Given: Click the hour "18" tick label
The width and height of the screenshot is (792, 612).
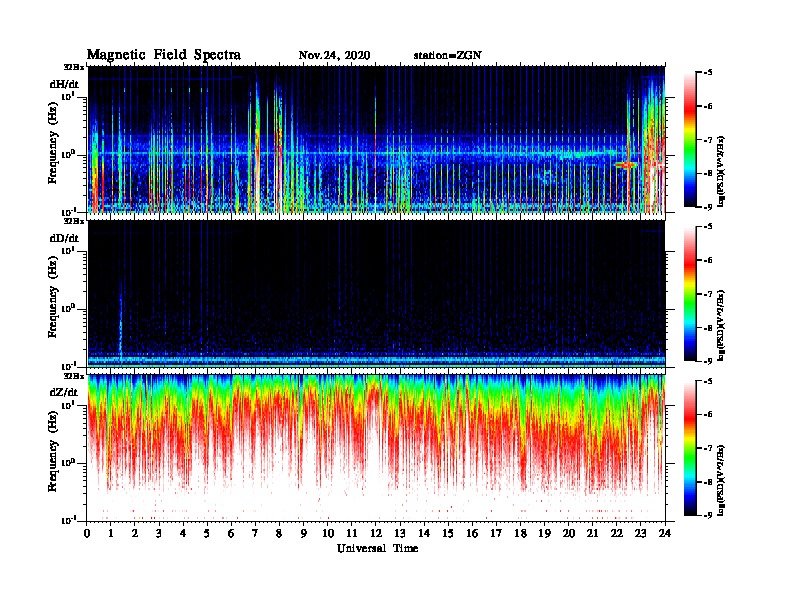Looking at the screenshot, I should pyautogui.click(x=520, y=534).
